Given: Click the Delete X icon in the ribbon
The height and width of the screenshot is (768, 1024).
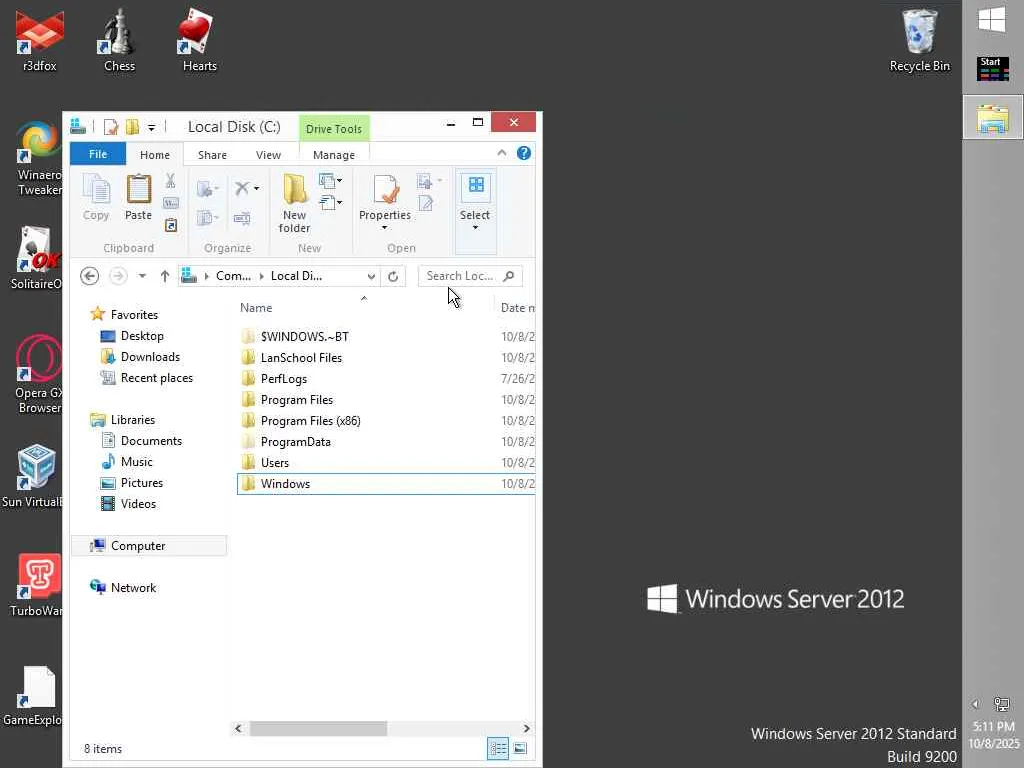Looking at the screenshot, I should tap(242, 188).
